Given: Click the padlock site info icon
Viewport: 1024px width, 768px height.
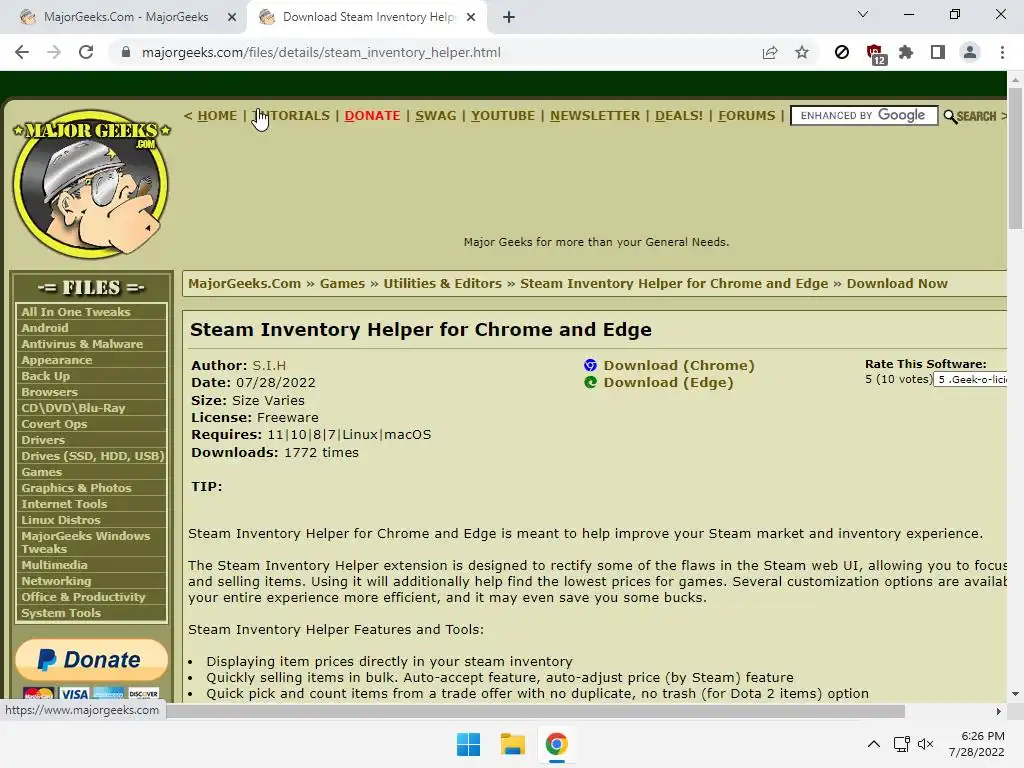Looking at the screenshot, I should [x=126, y=52].
